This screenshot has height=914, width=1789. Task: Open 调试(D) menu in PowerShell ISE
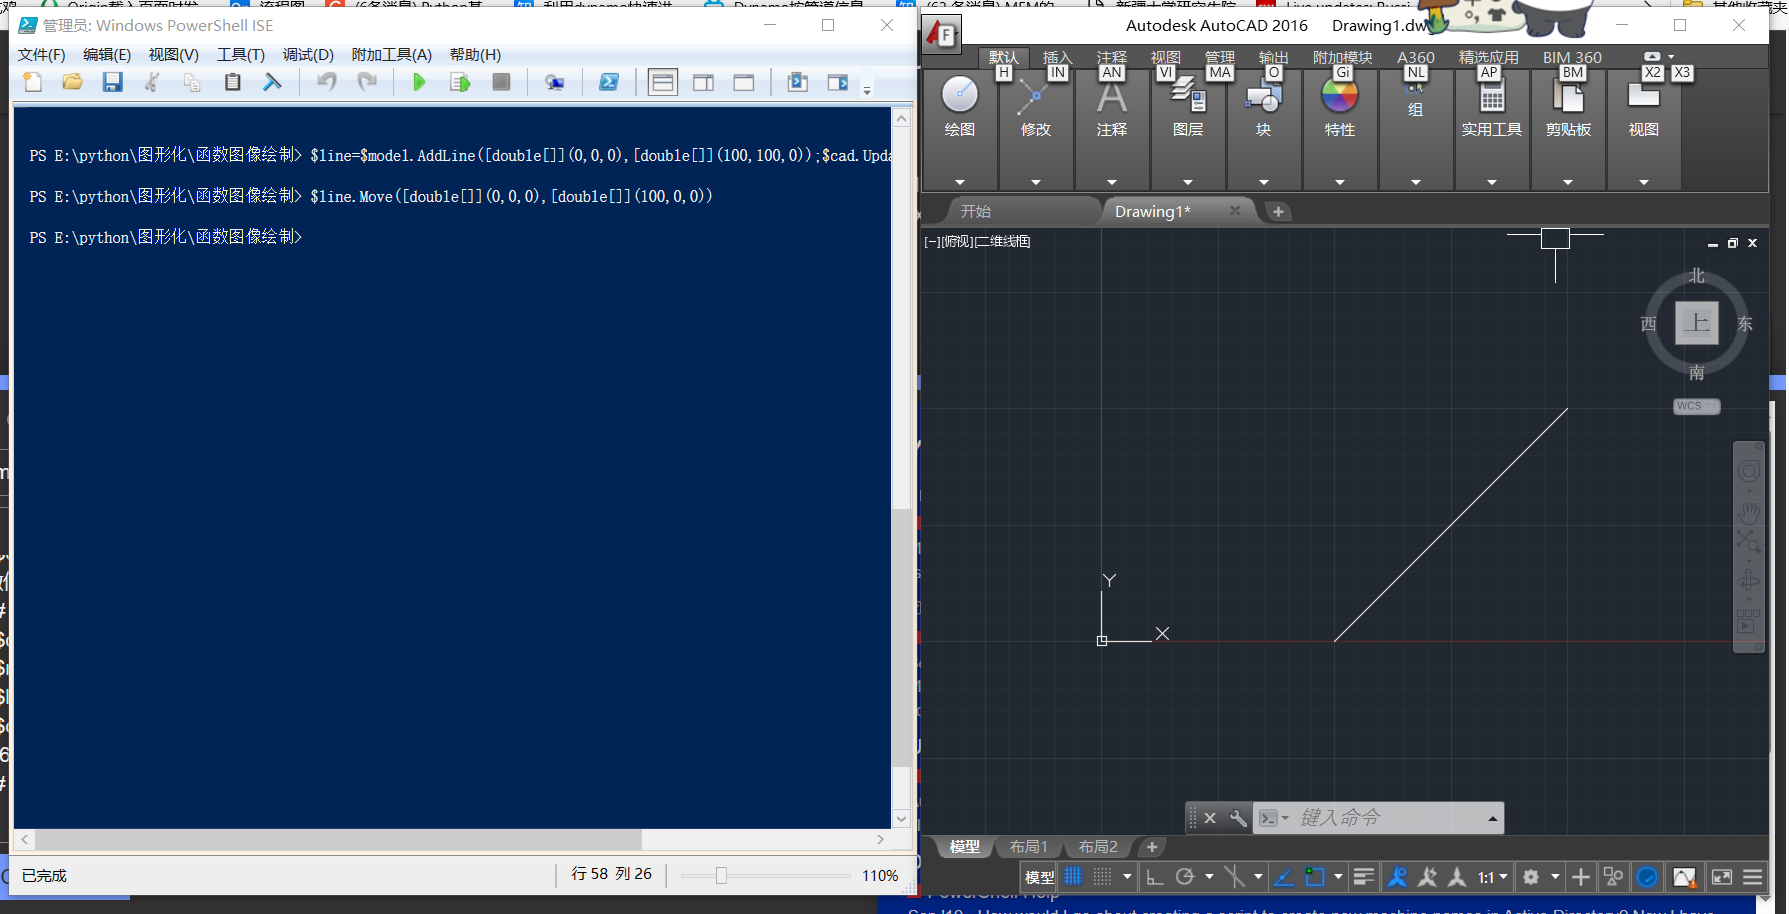(x=308, y=55)
